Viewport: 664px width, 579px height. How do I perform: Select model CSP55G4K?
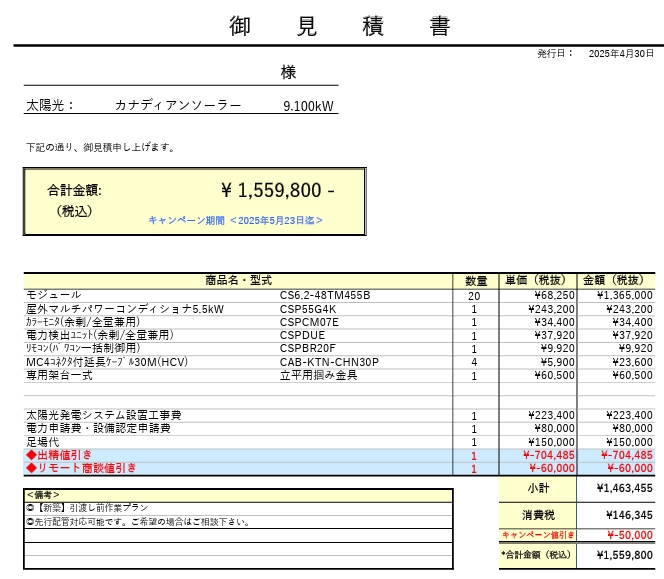click(x=308, y=309)
